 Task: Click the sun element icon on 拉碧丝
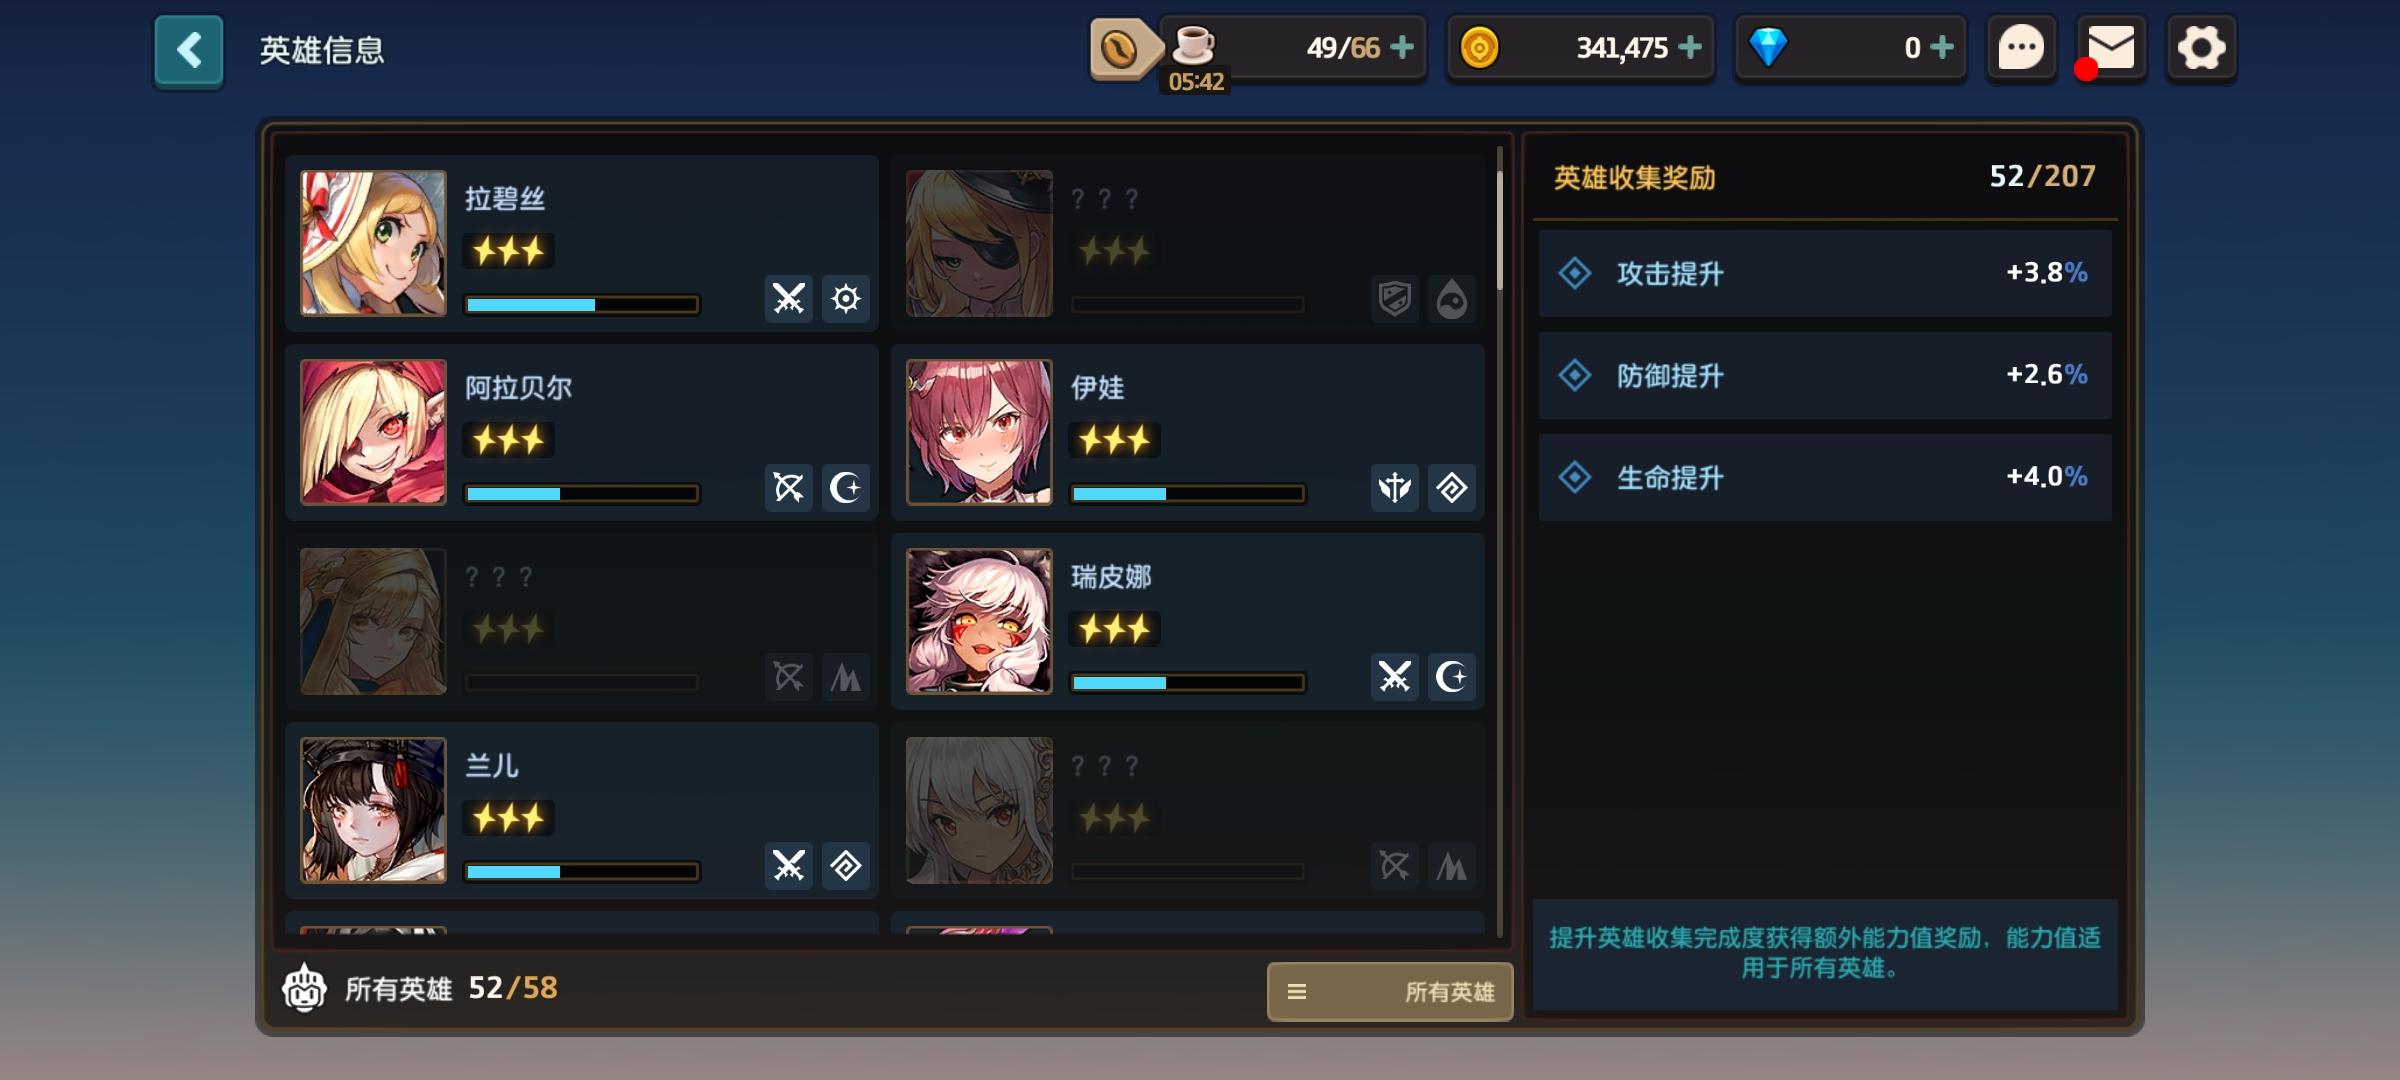846,299
